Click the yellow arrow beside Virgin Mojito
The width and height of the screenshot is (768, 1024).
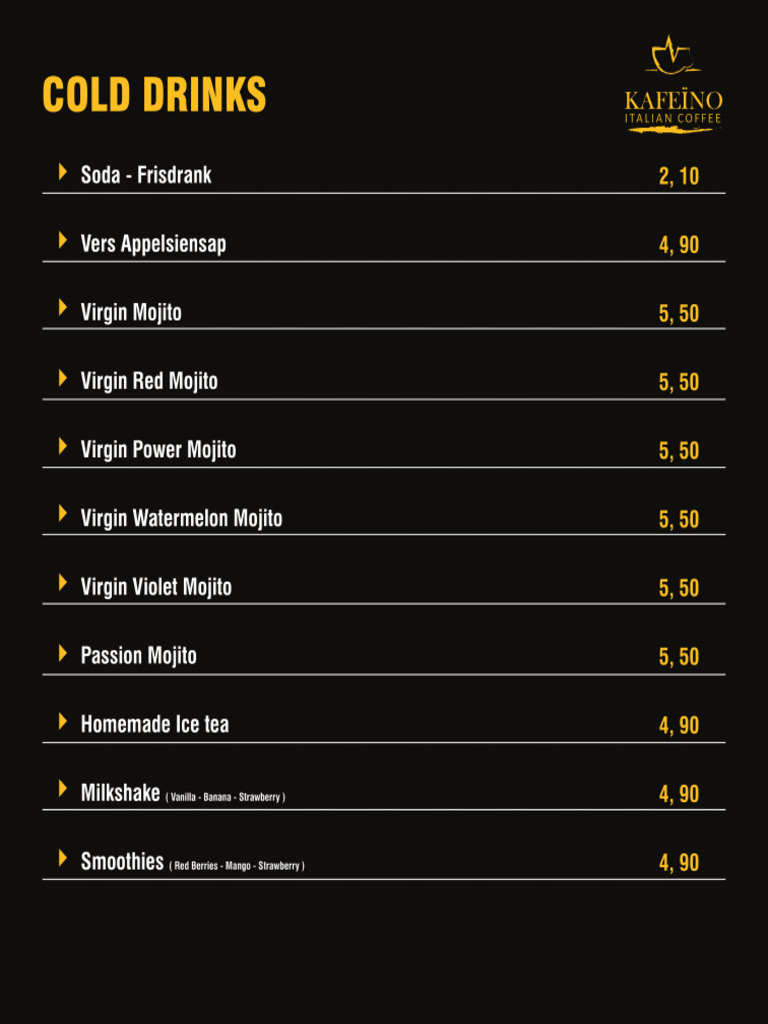pyautogui.click(x=63, y=308)
